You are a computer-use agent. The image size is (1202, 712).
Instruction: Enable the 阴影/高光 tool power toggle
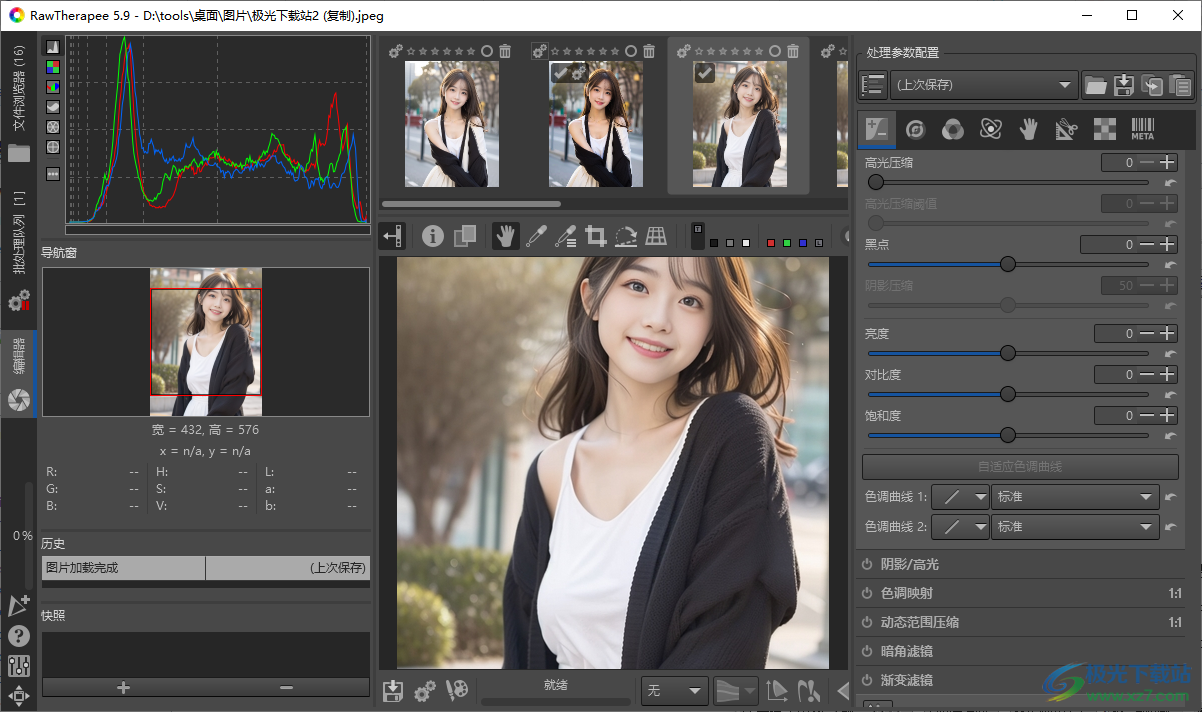[x=867, y=564]
